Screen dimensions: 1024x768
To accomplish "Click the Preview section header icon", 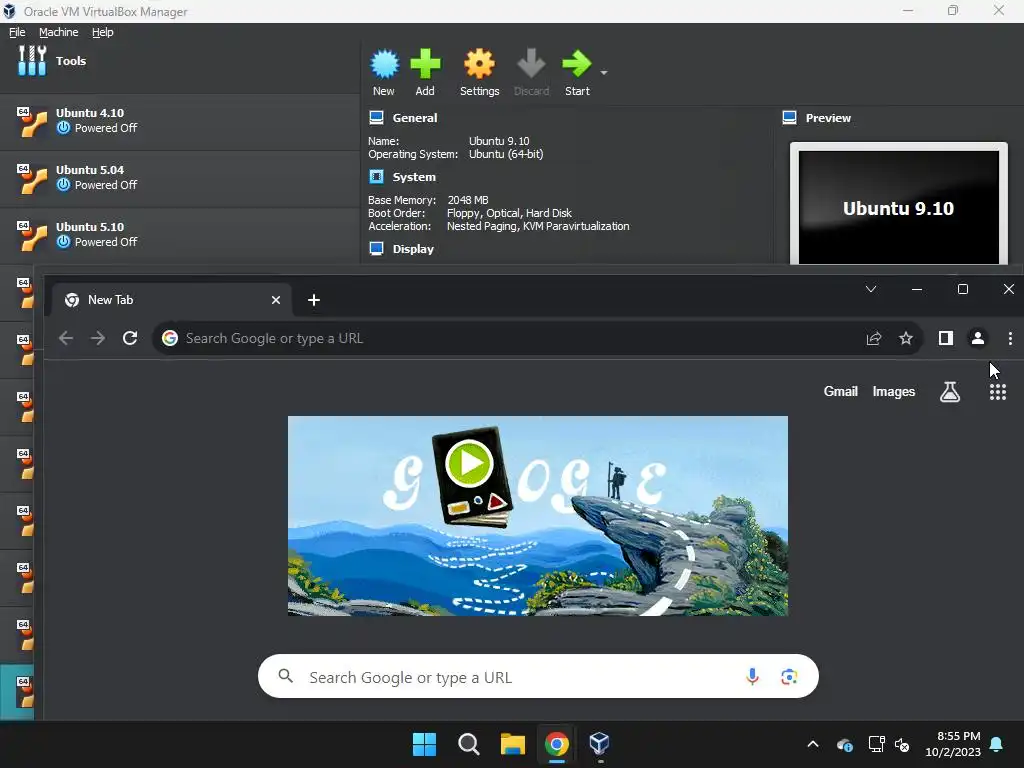I will pos(789,118).
